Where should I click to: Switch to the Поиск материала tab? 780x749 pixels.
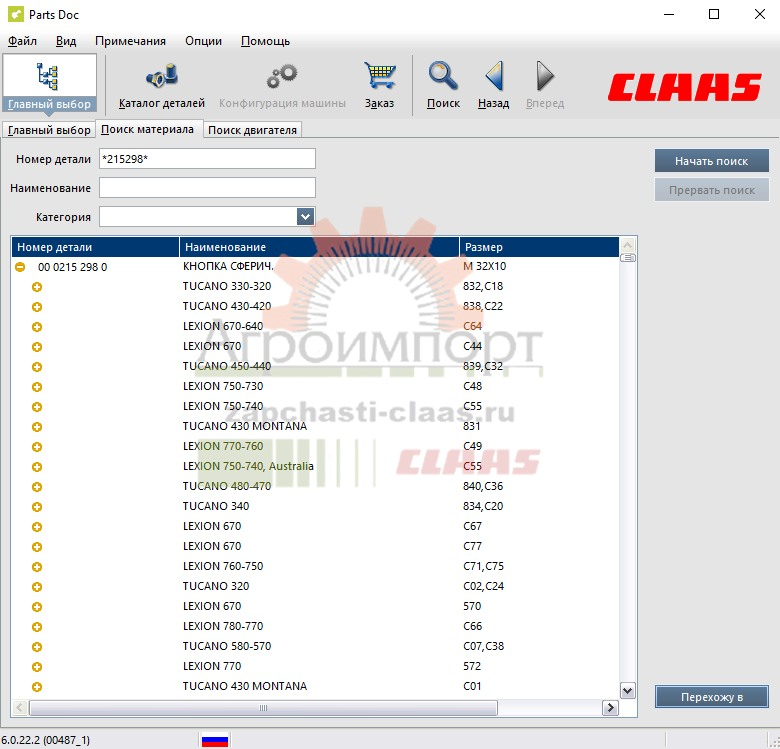tap(147, 129)
